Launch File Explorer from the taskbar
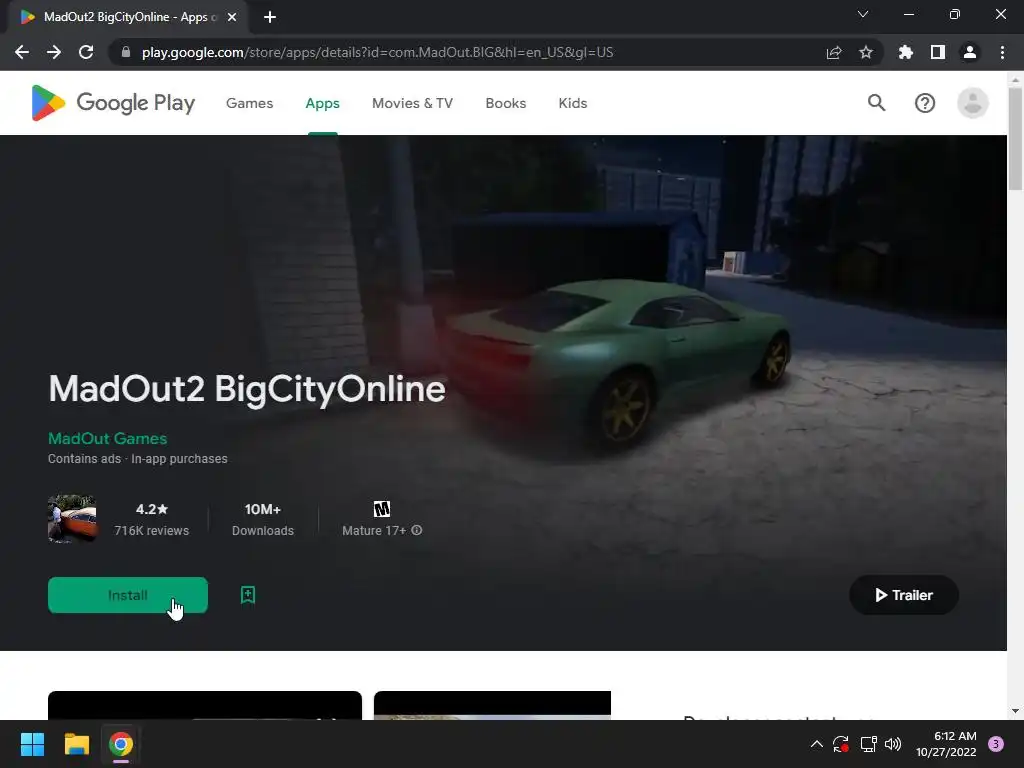Image resolution: width=1024 pixels, height=768 pixels. (76, 744)
